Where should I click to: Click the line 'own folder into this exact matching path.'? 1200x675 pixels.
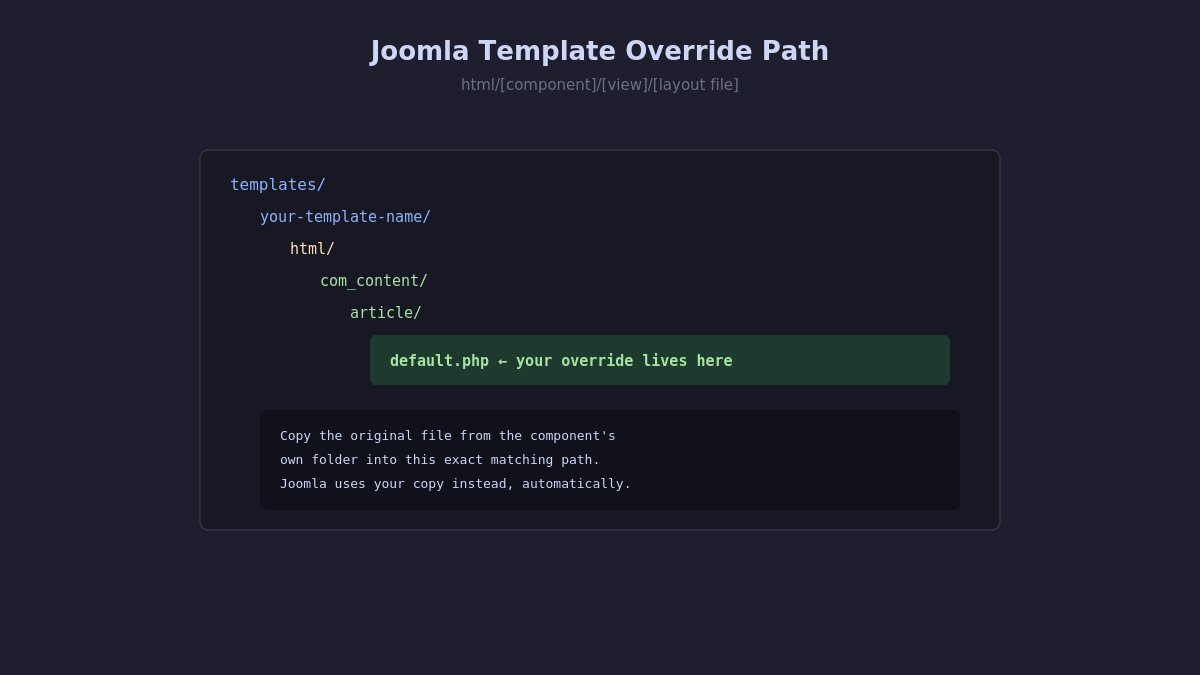[x=440, y=459]
